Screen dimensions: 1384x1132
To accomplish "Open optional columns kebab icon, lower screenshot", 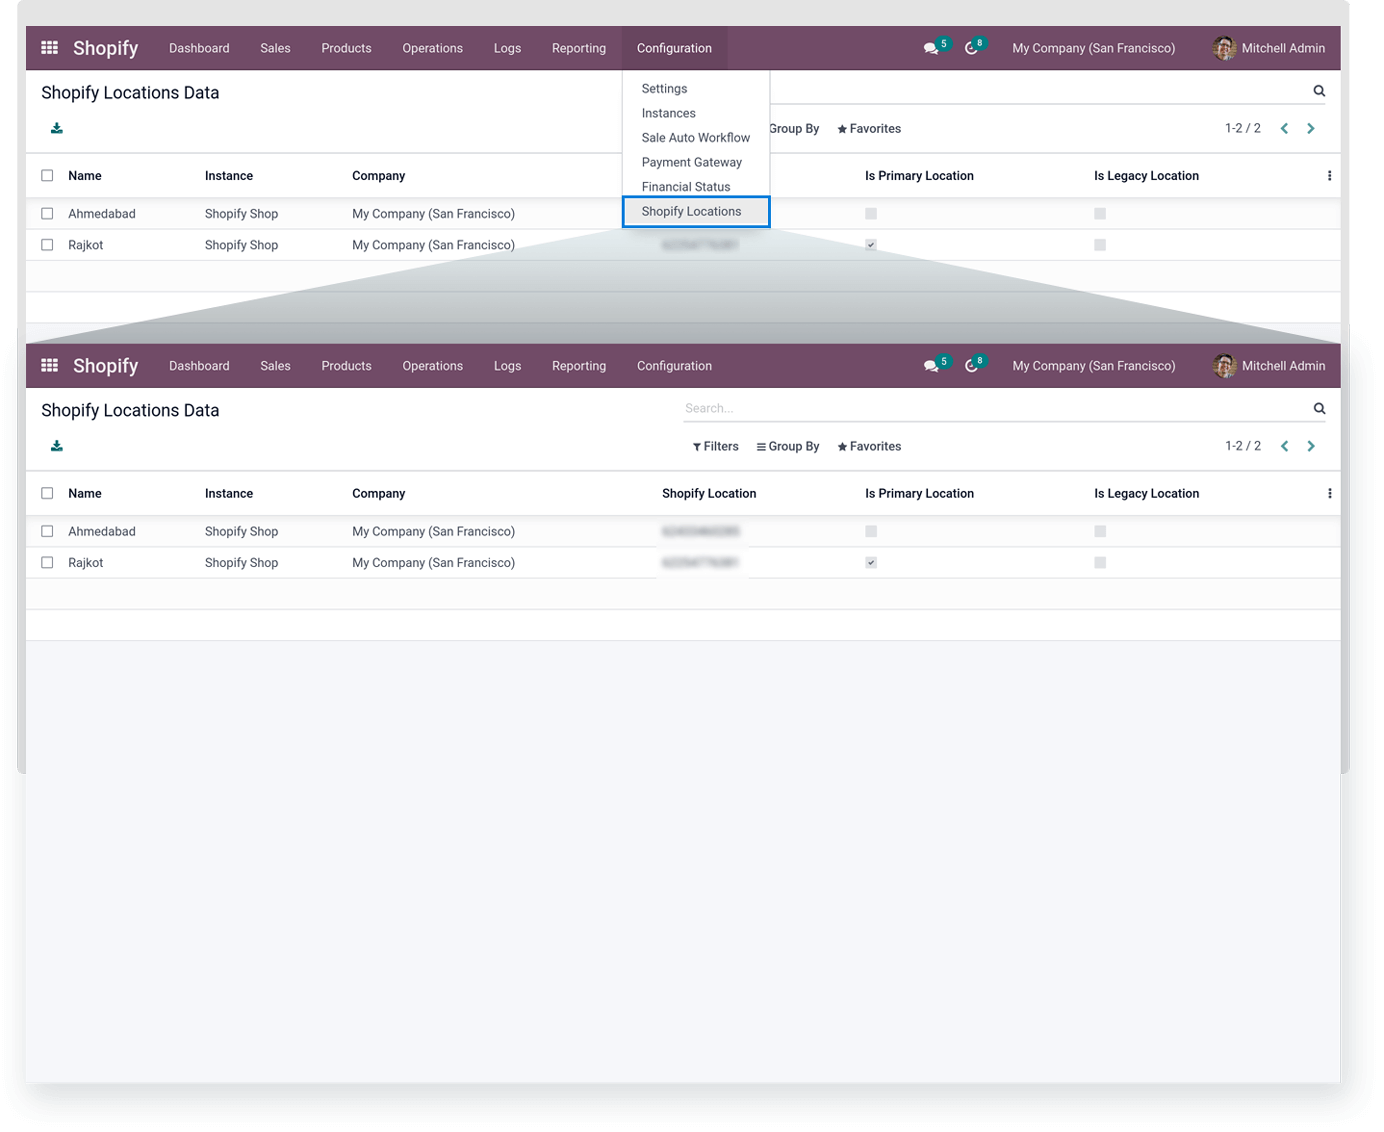I will [1329, 493].
